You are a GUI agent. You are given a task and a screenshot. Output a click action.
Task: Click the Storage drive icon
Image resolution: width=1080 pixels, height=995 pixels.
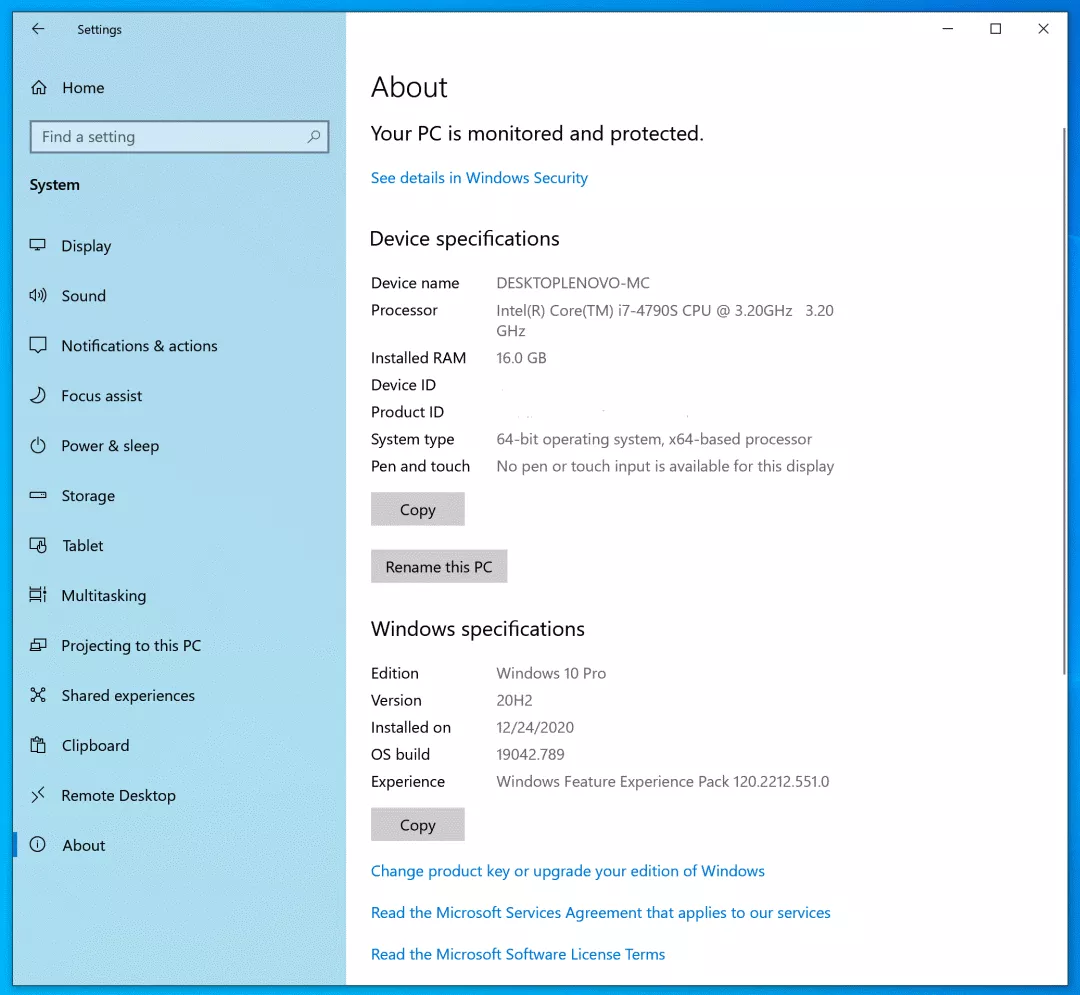coord(38,495)
